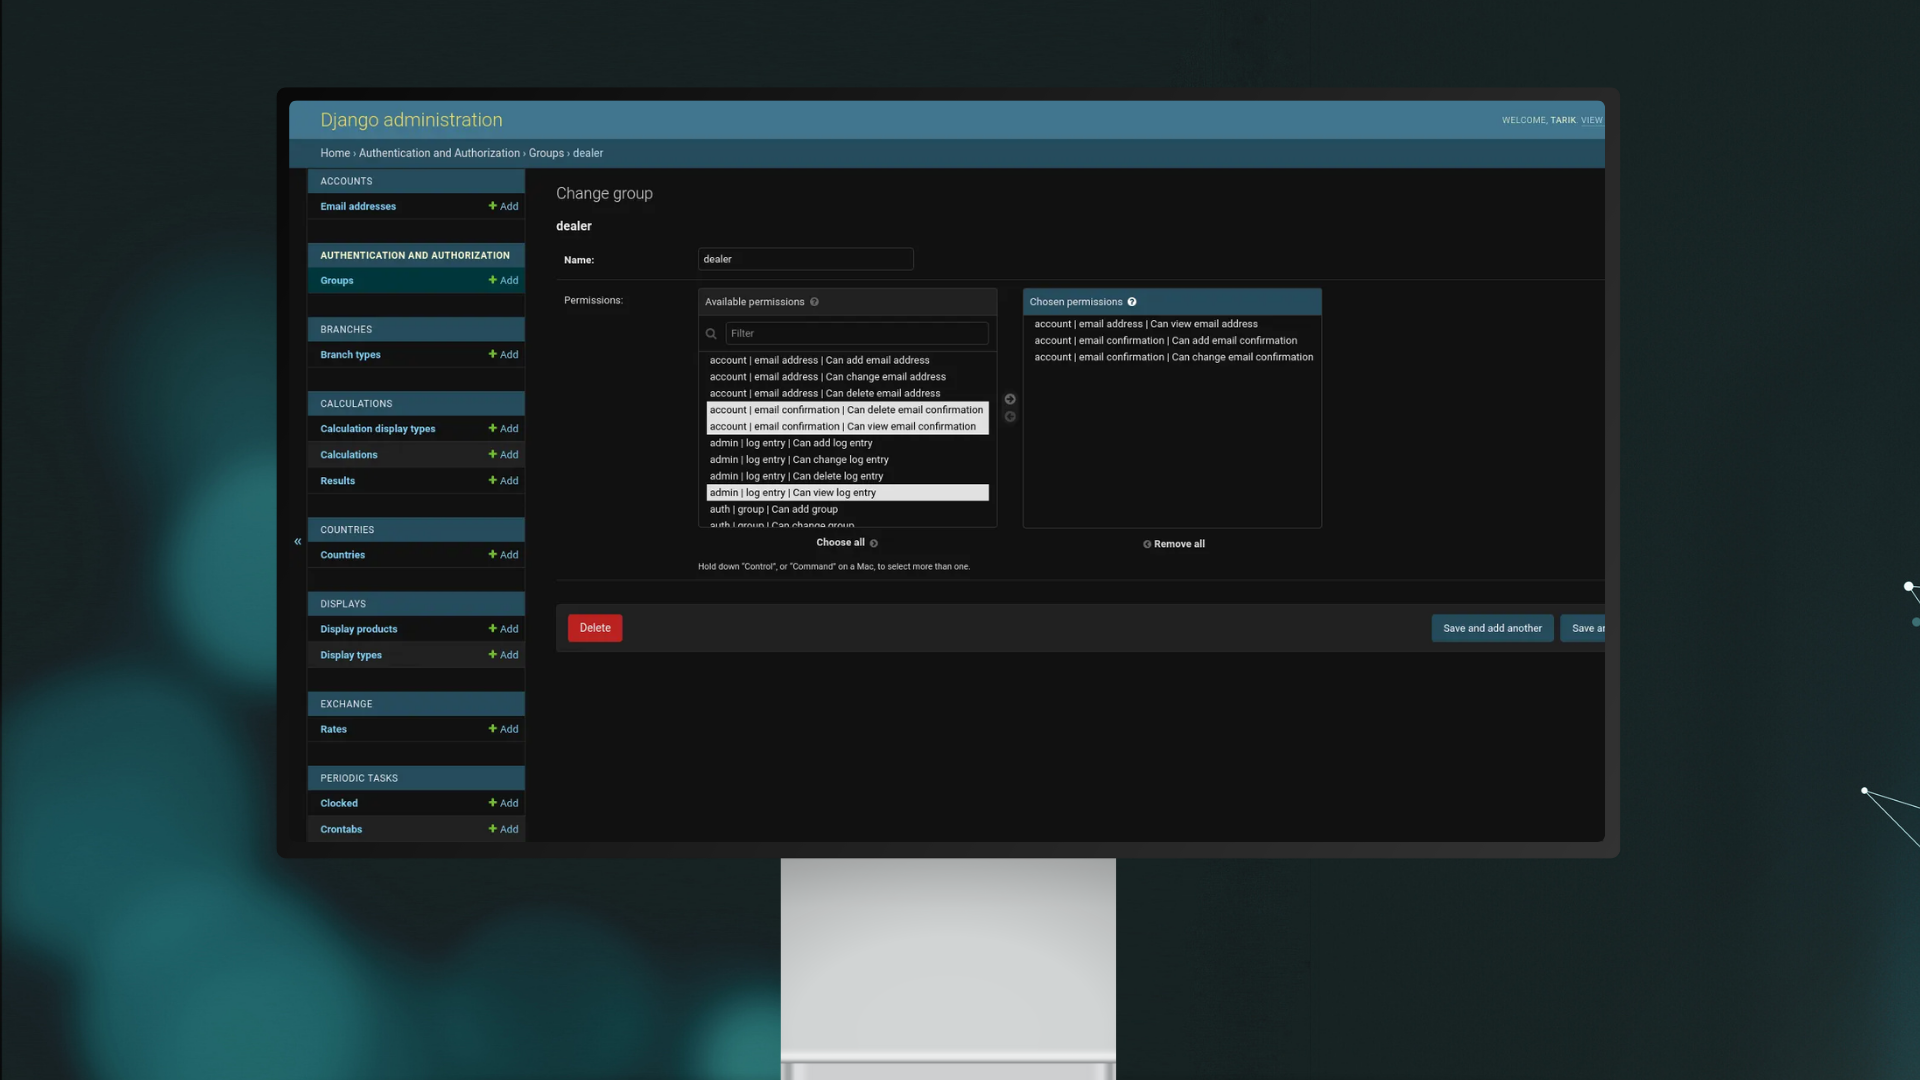Open the Periodic Tasks section header
Image resolution: width=1920 pixels, height=1080 pixels.
point(359,777)
